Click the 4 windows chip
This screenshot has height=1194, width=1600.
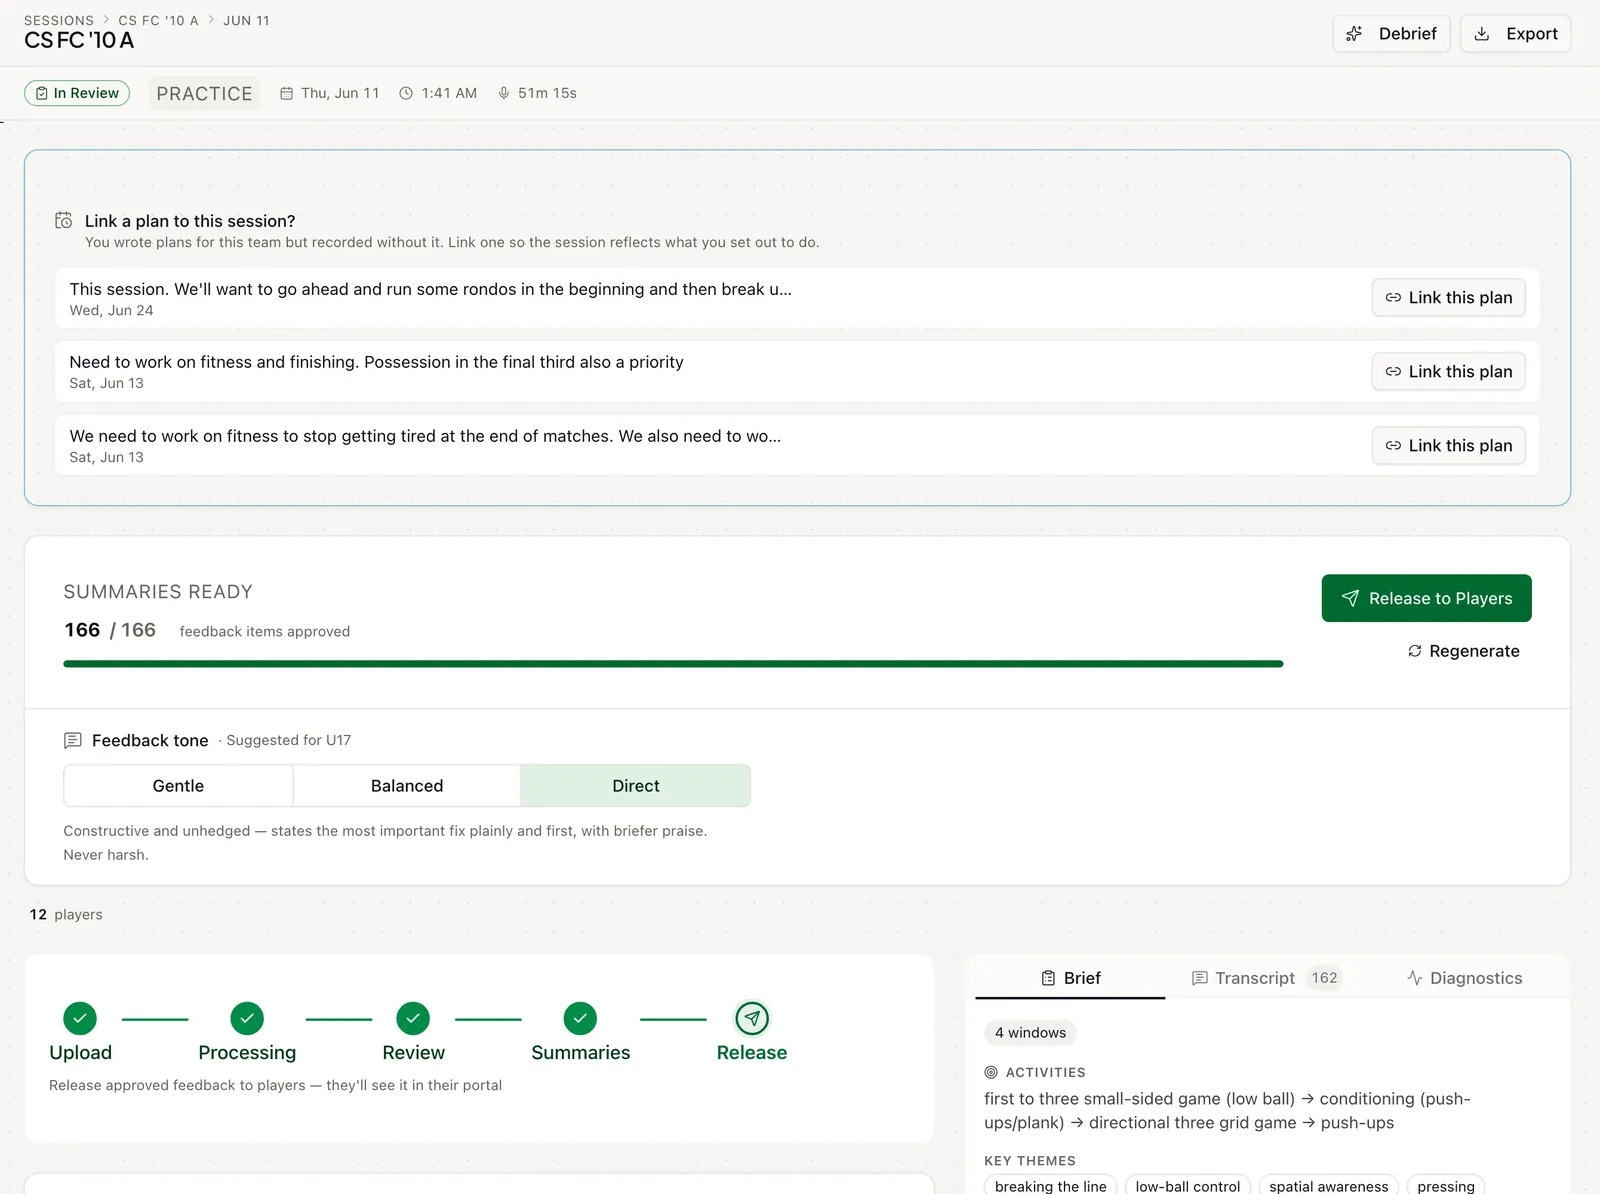(x=1030, y=1033)
